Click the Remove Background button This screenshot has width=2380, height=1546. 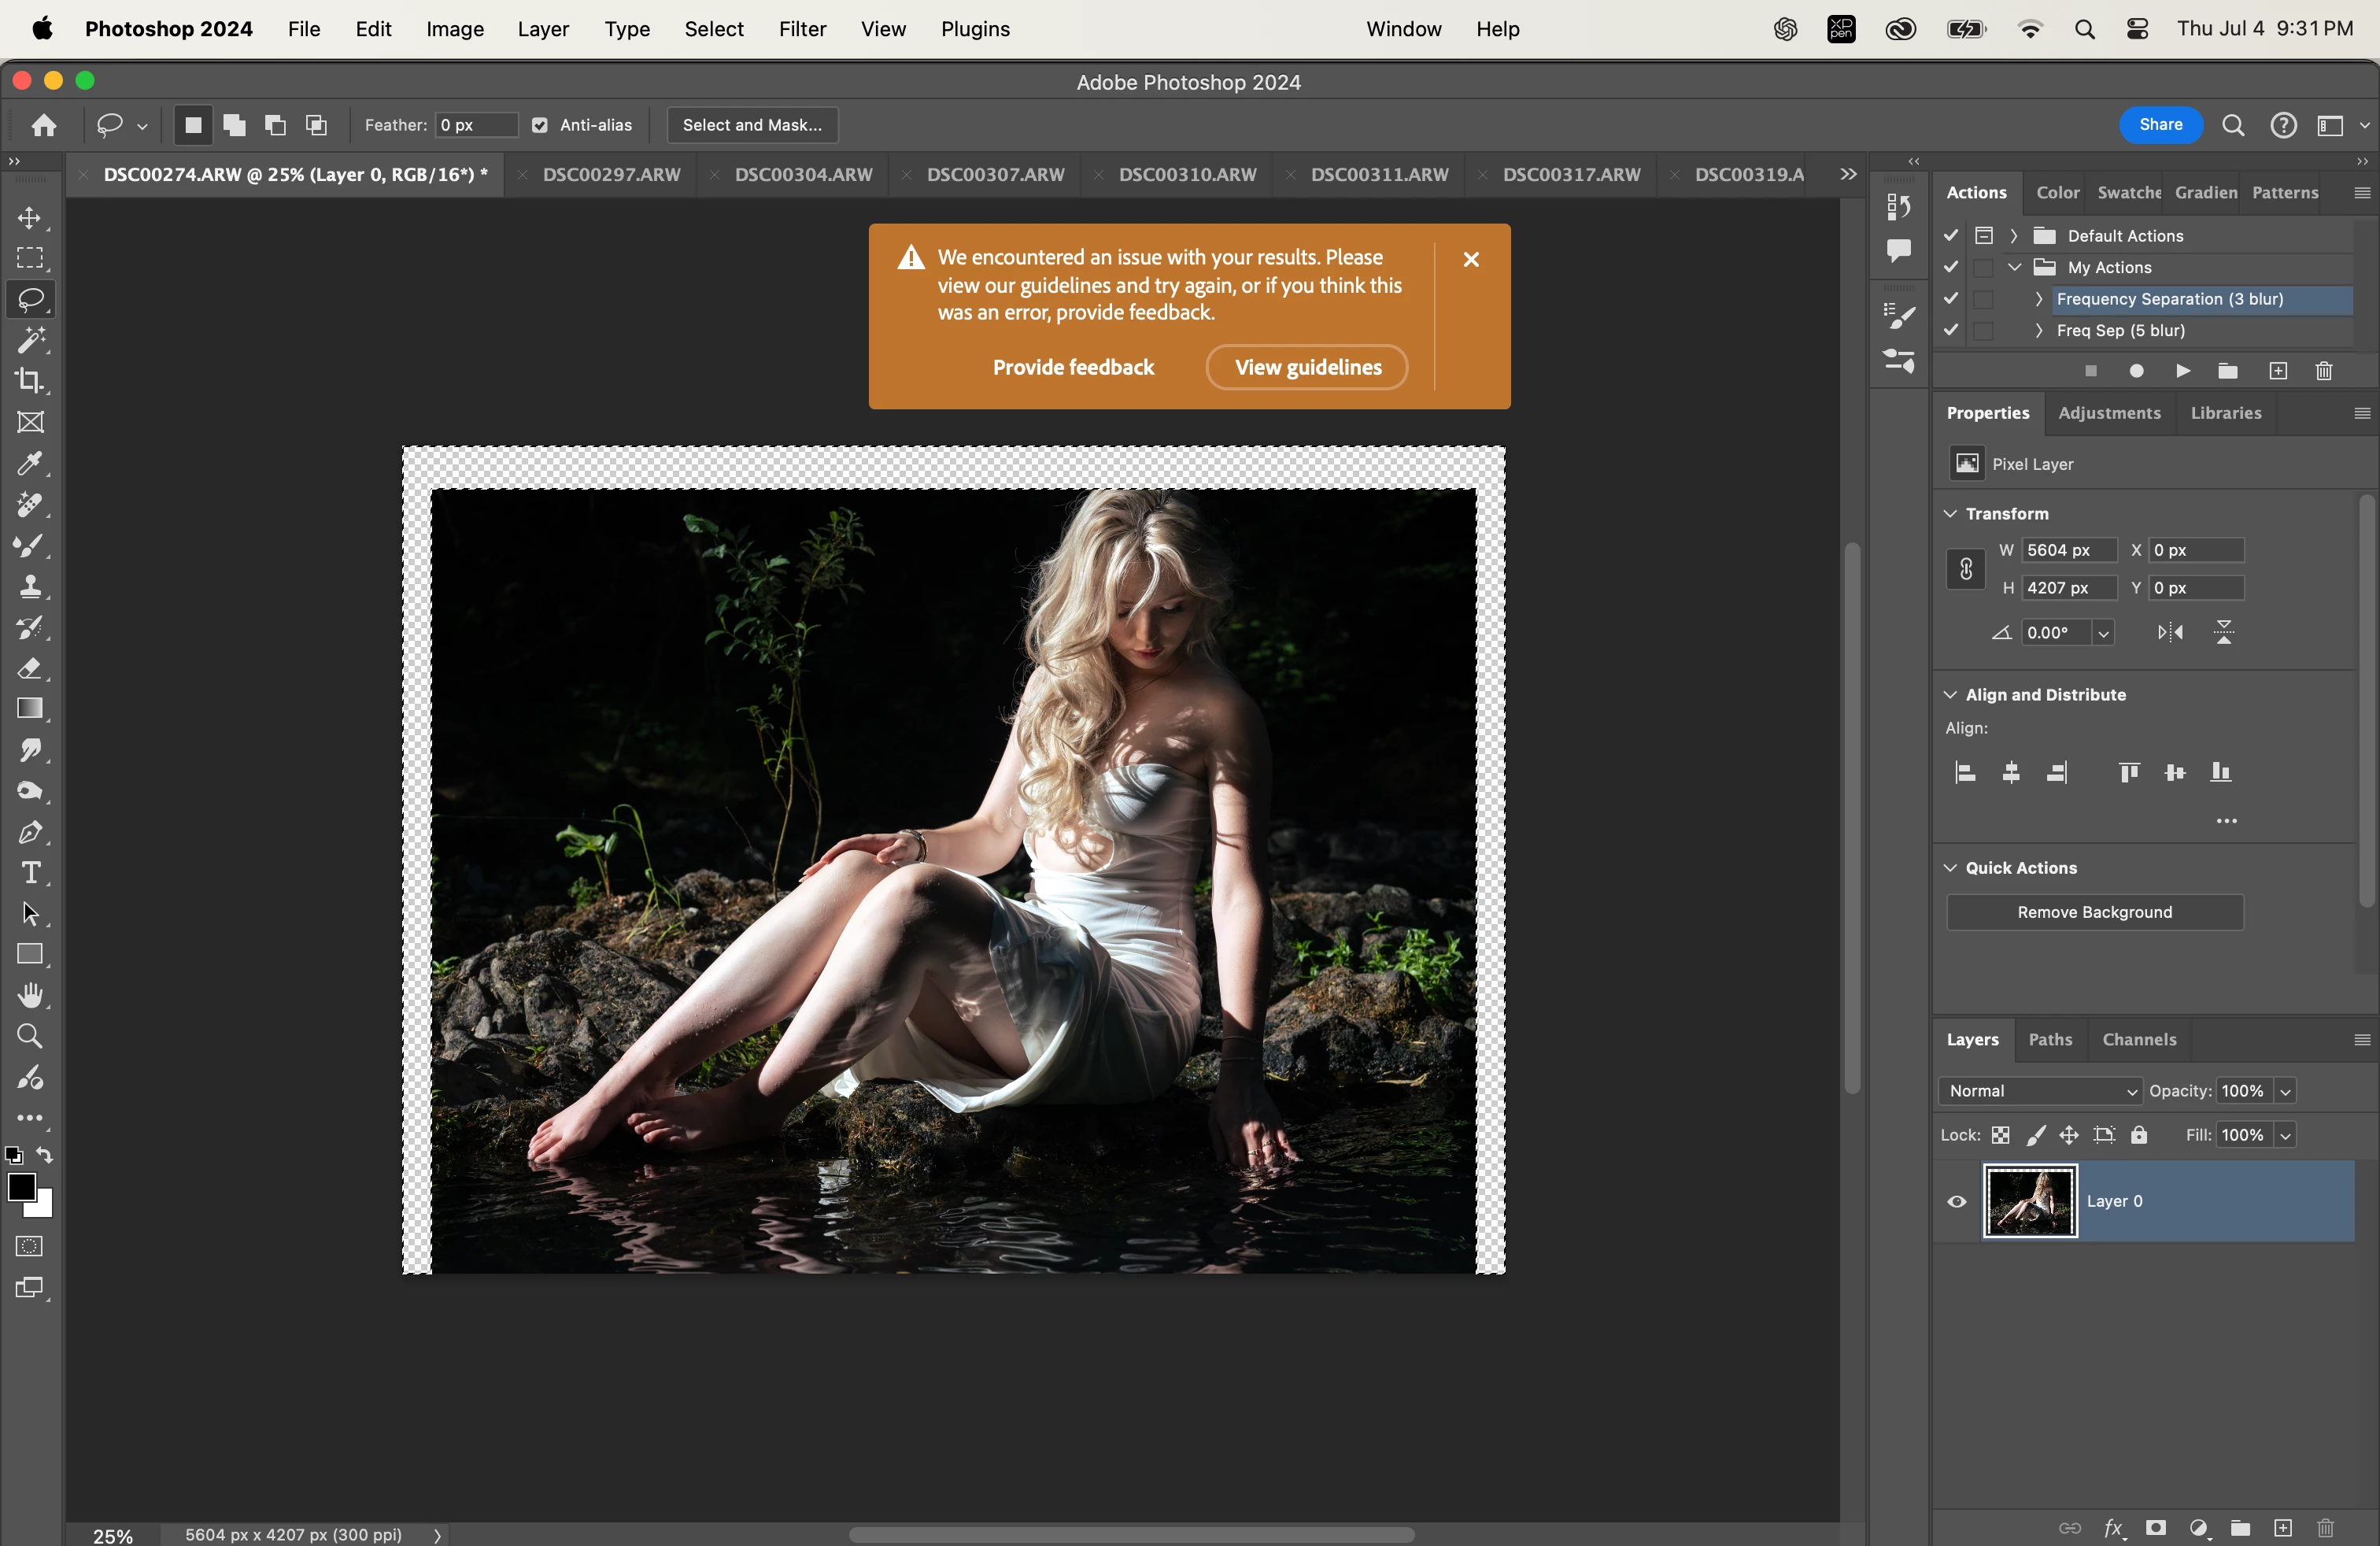point(2094,912)
